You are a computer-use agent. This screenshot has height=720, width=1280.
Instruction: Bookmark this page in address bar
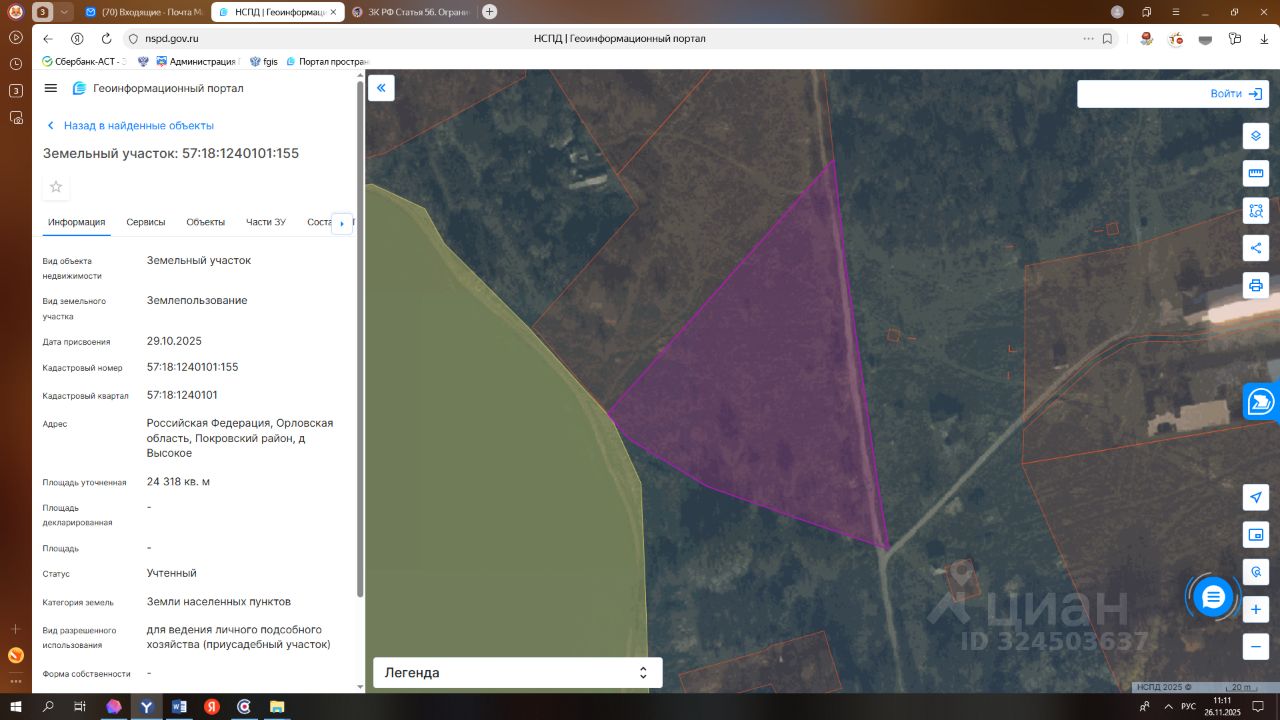[x=1107, y=39]
